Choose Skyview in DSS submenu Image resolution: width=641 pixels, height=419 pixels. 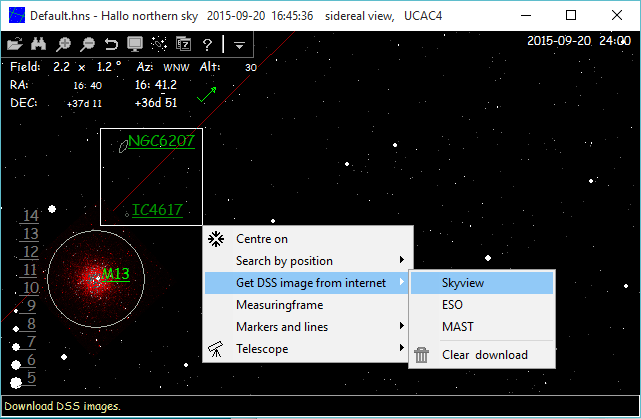482,283
